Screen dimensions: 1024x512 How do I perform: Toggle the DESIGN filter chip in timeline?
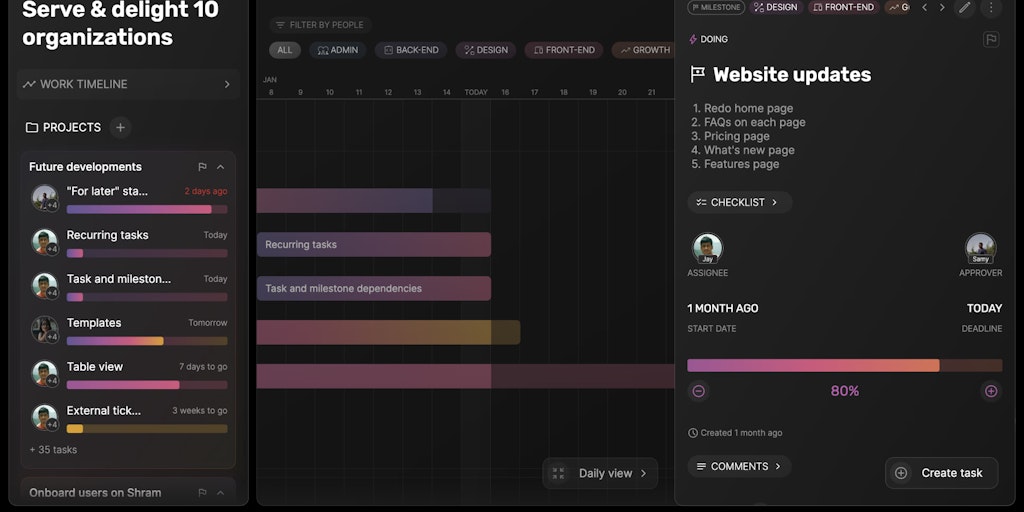tap(486, 50)
